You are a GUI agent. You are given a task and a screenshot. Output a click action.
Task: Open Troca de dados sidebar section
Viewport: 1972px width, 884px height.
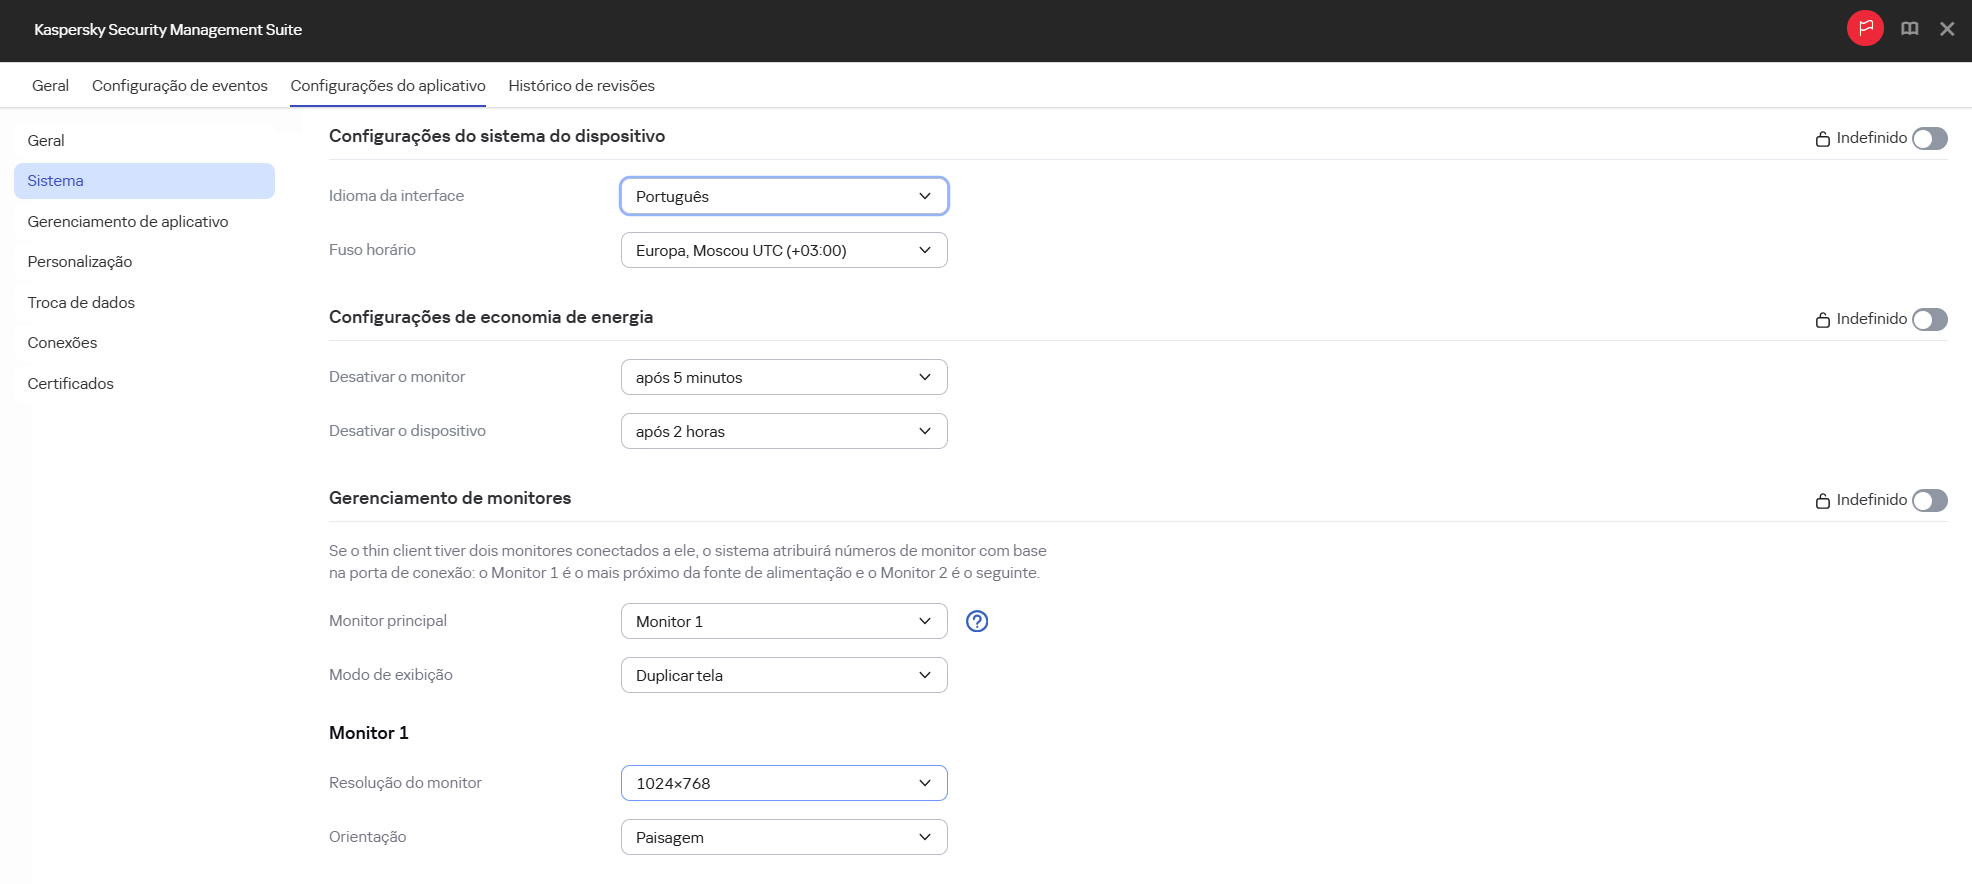coord(144,302)
